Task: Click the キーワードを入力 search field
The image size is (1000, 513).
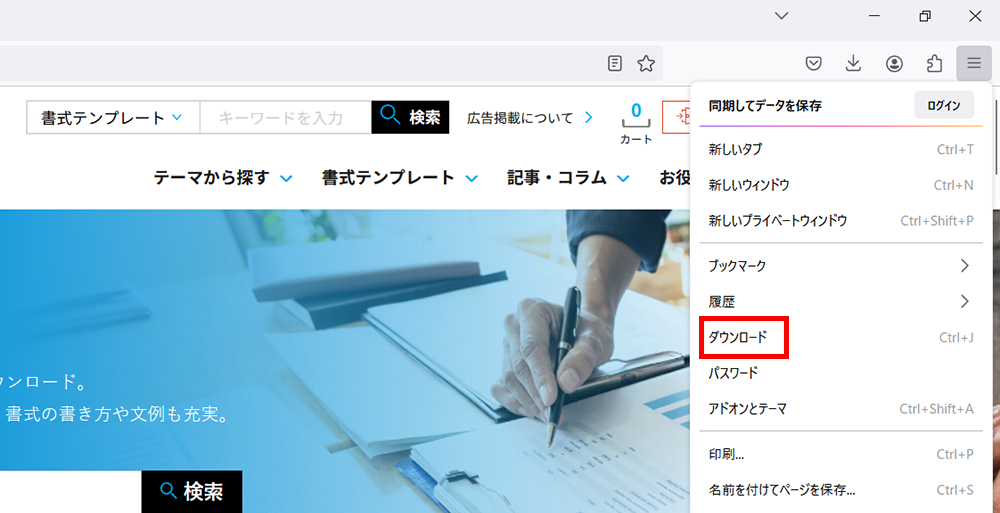Action: [286, 118]
